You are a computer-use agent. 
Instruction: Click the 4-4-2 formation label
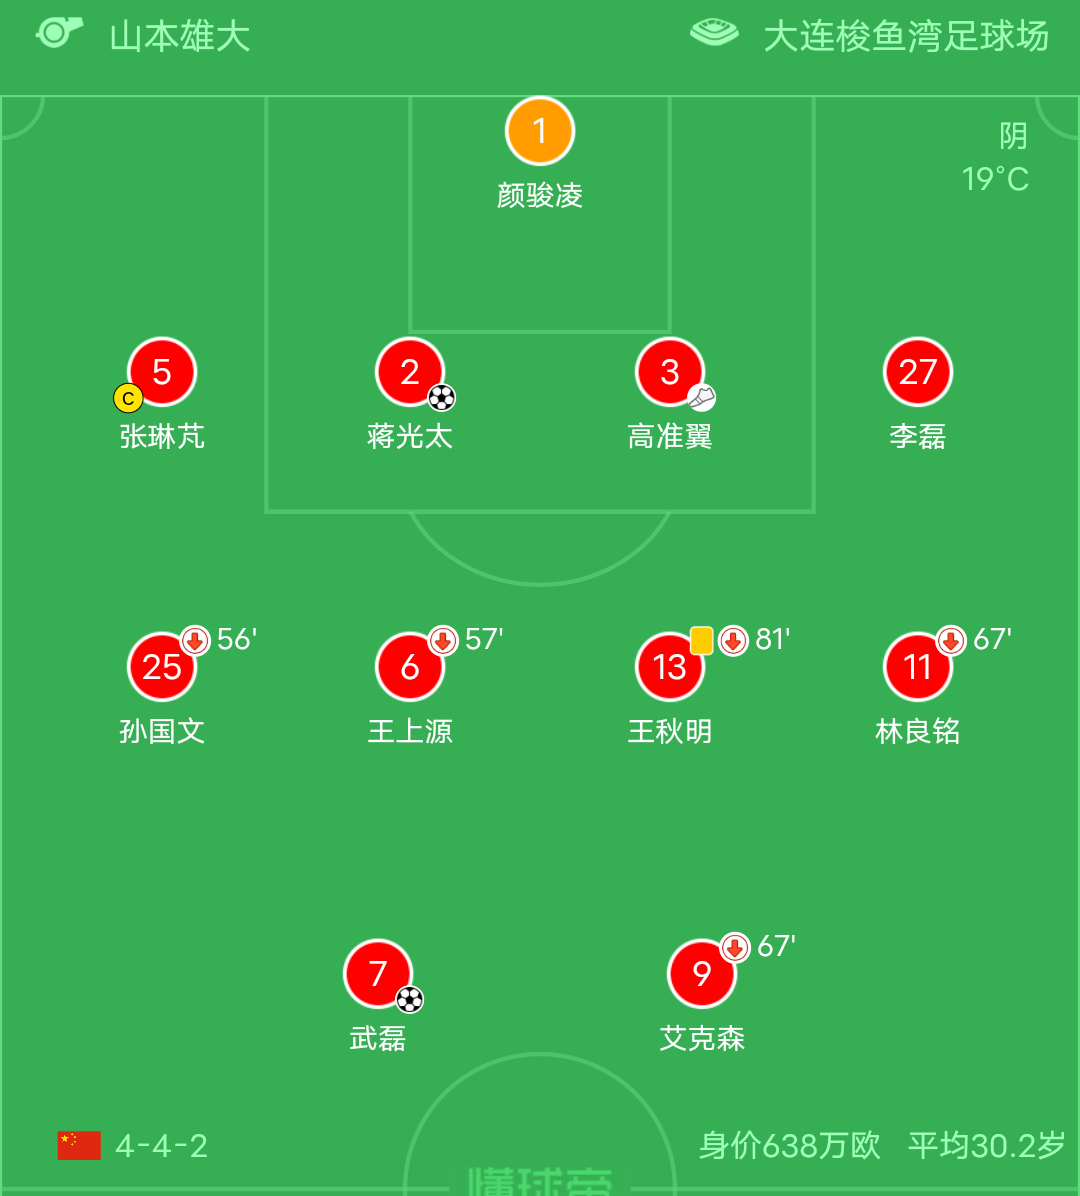pos(162,1146)
